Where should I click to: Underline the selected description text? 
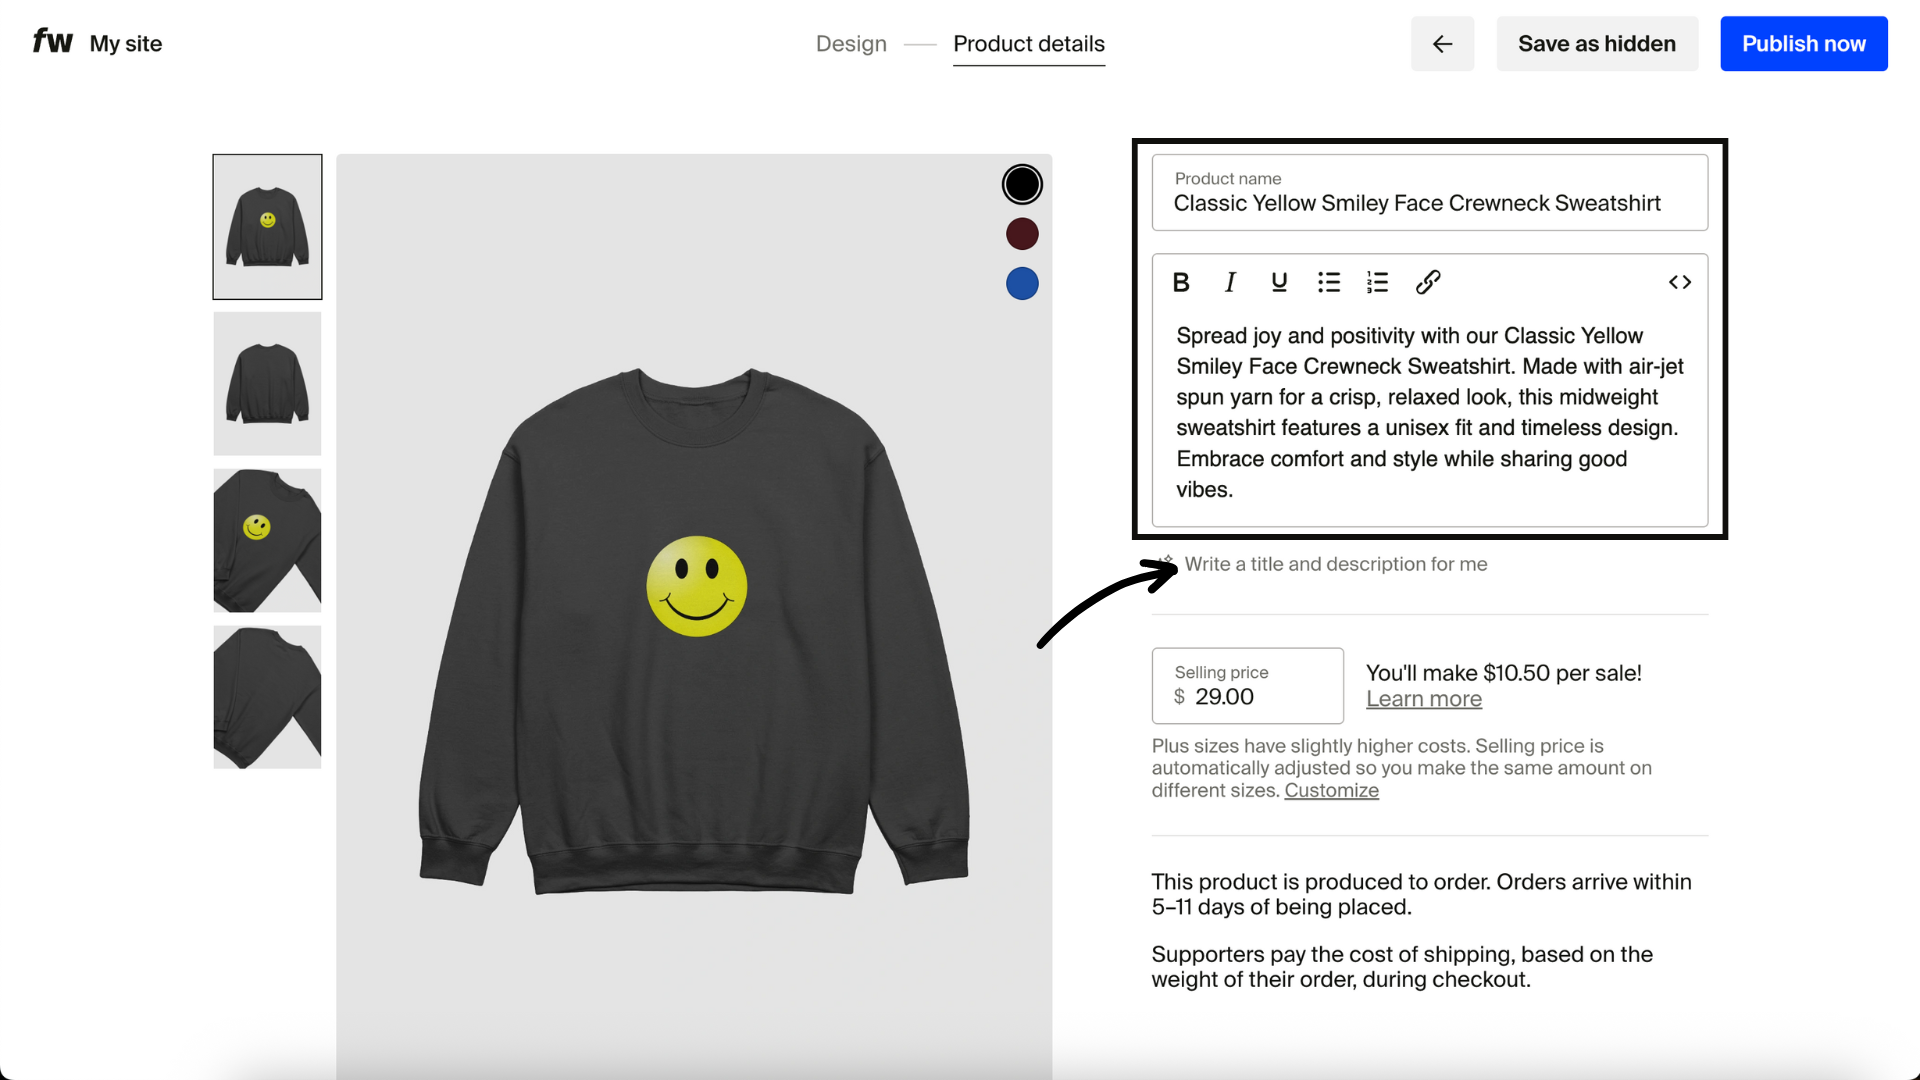click(1279, 283)
